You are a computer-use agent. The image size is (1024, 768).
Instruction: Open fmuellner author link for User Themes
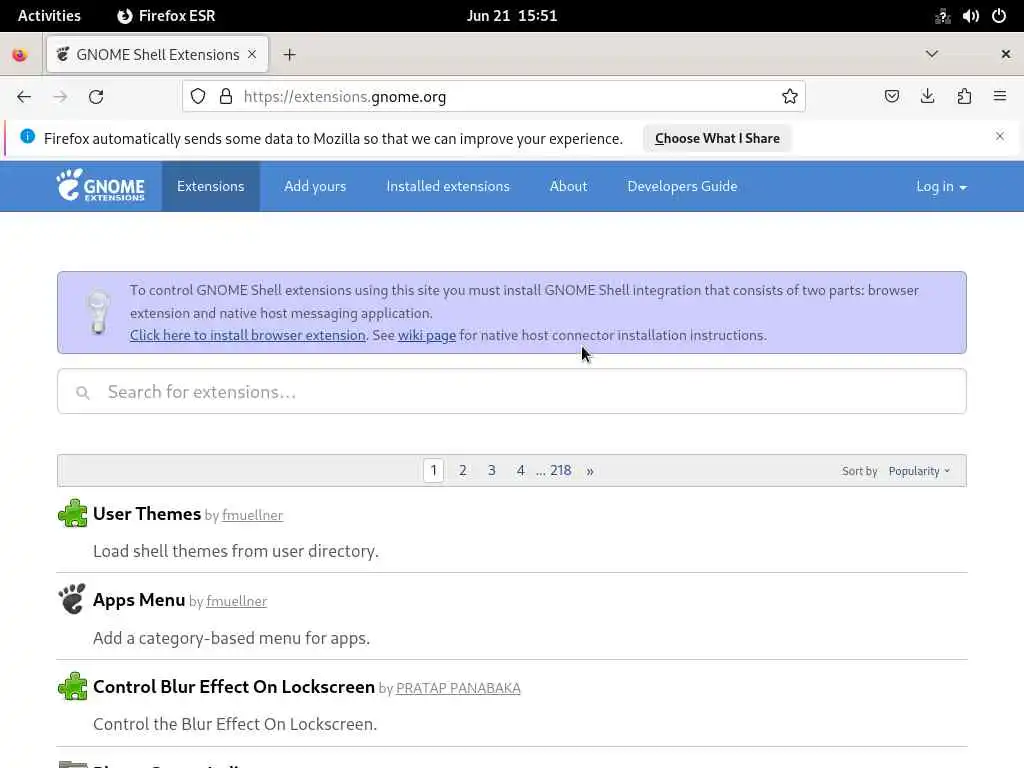coord(252,515)
